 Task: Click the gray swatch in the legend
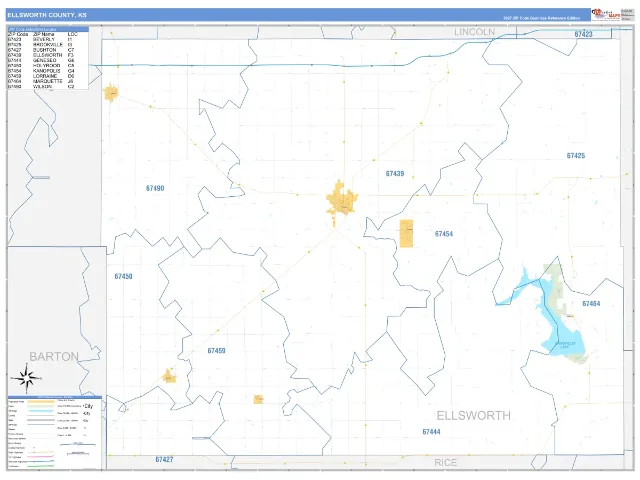pyautogui.click(x=41, y=420)
